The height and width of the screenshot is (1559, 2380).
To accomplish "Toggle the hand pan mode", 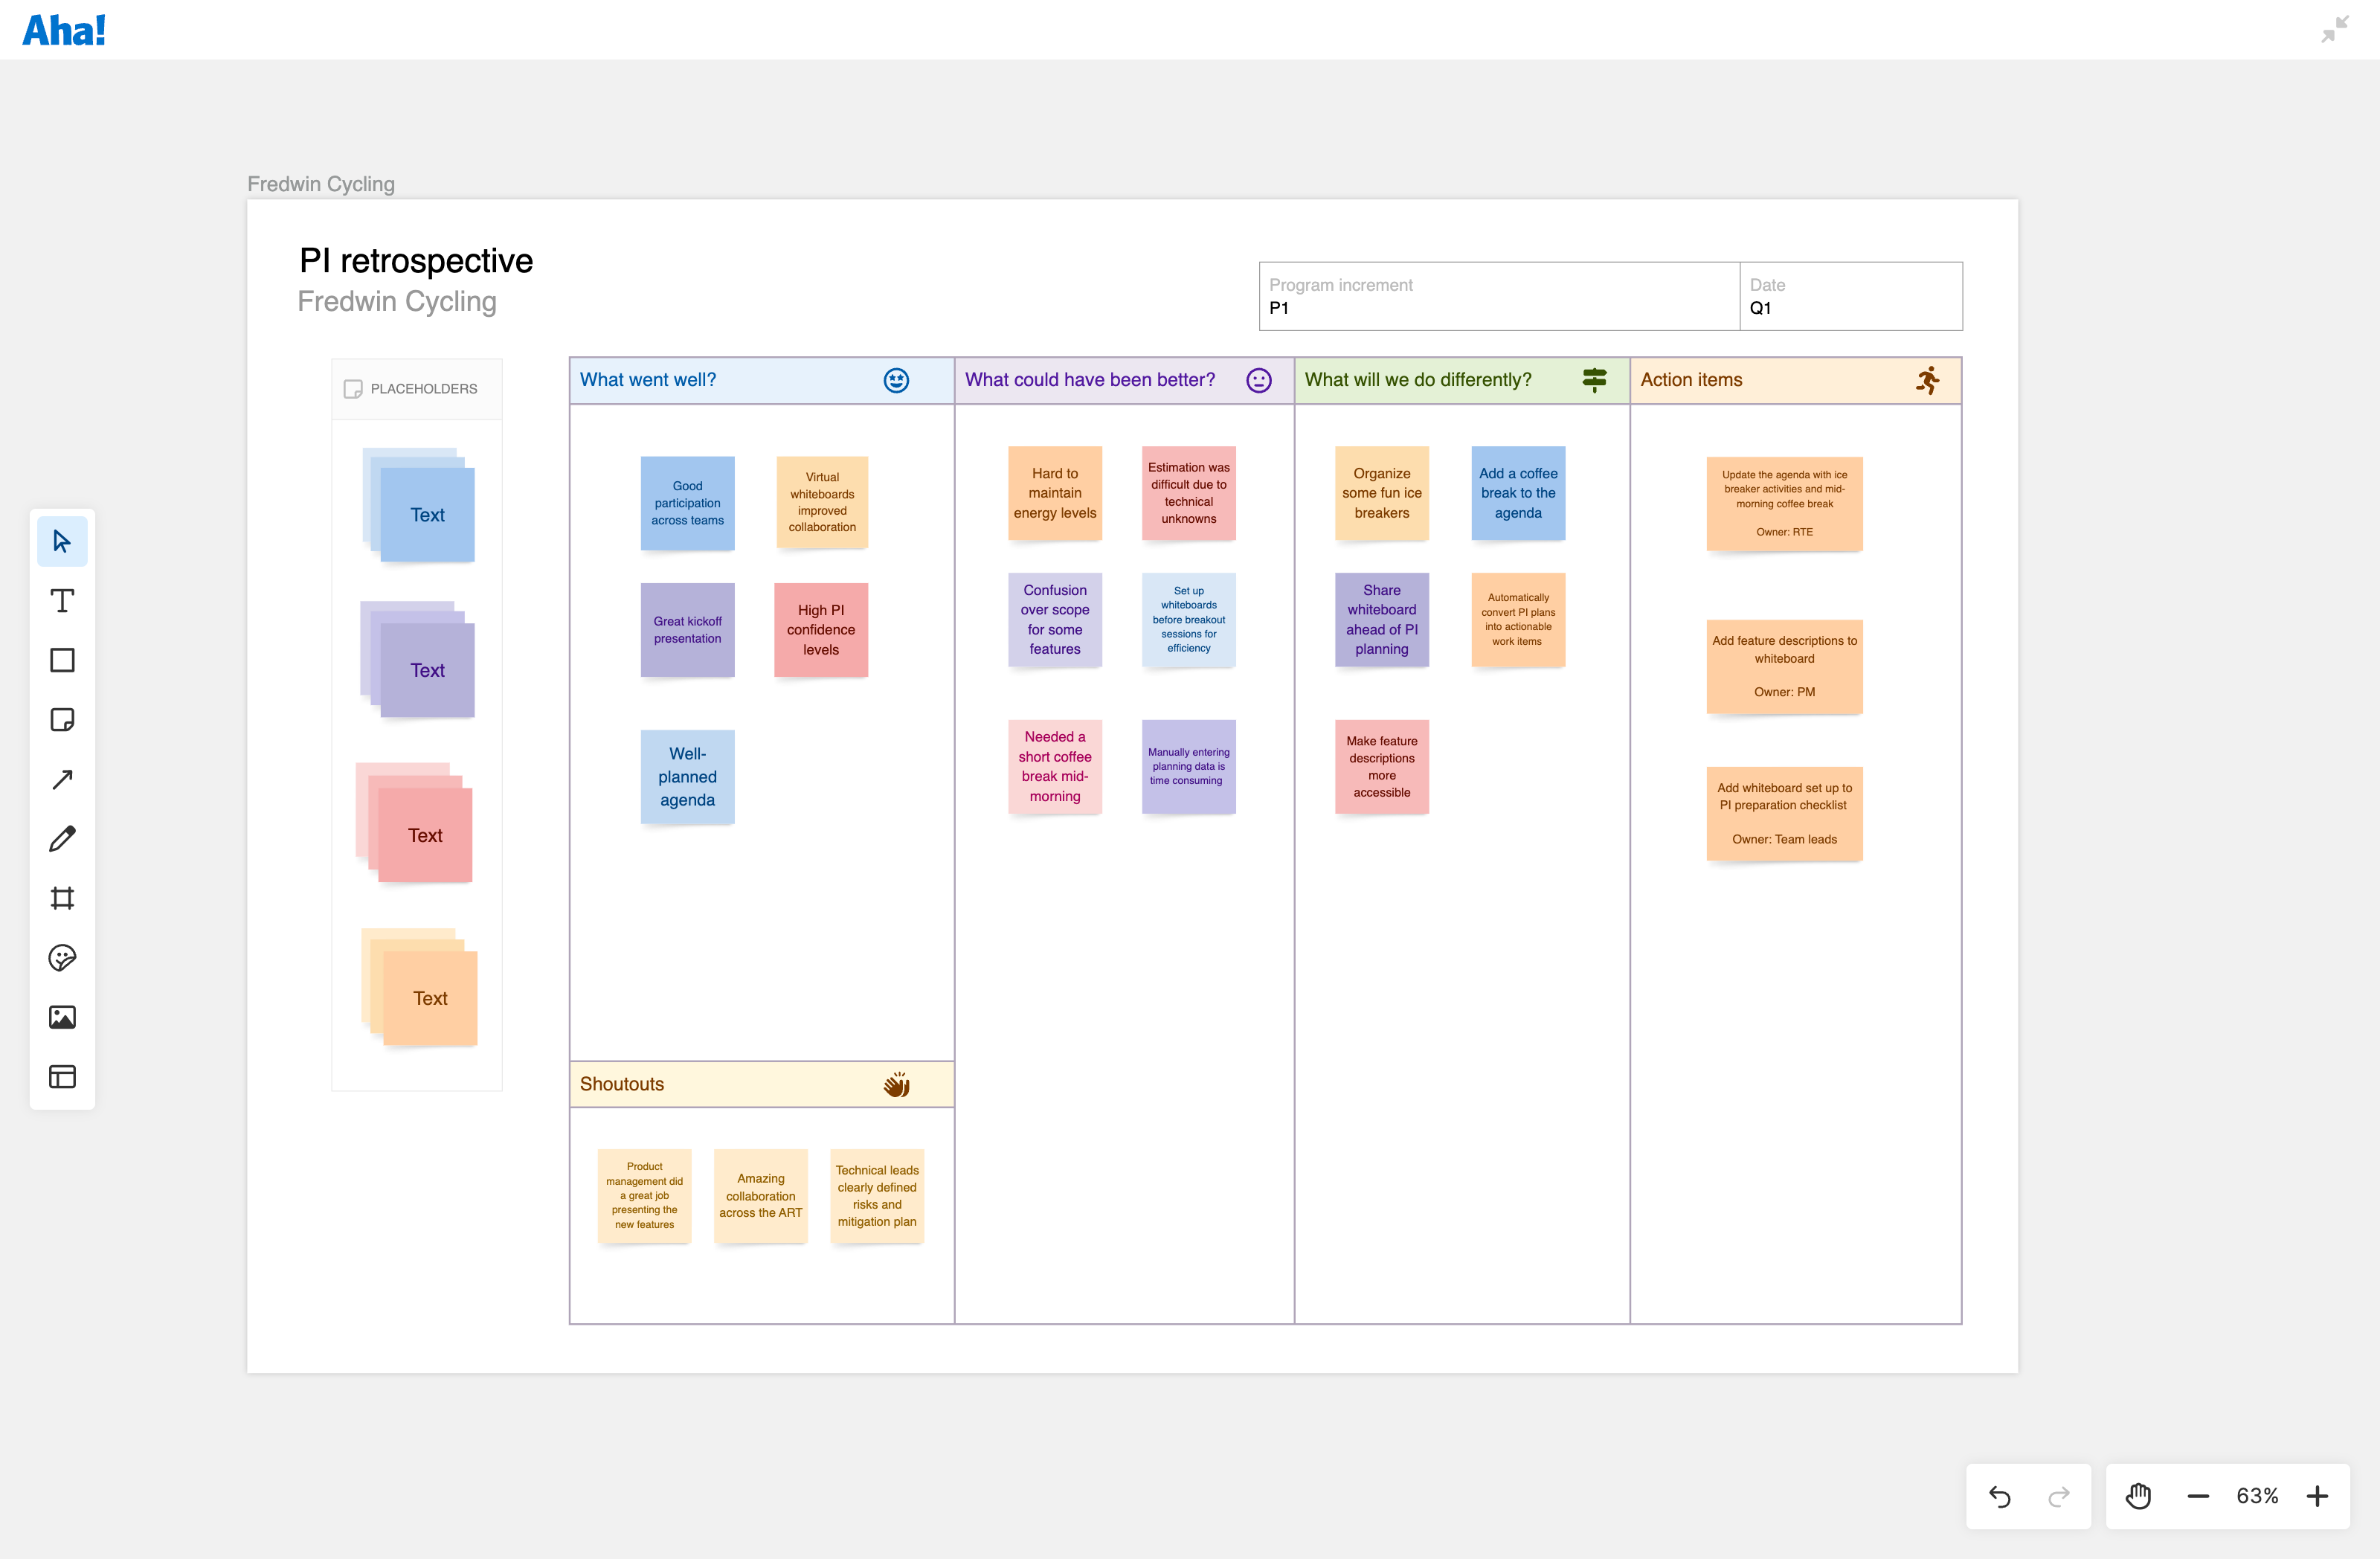I will click(2138, 1496).
